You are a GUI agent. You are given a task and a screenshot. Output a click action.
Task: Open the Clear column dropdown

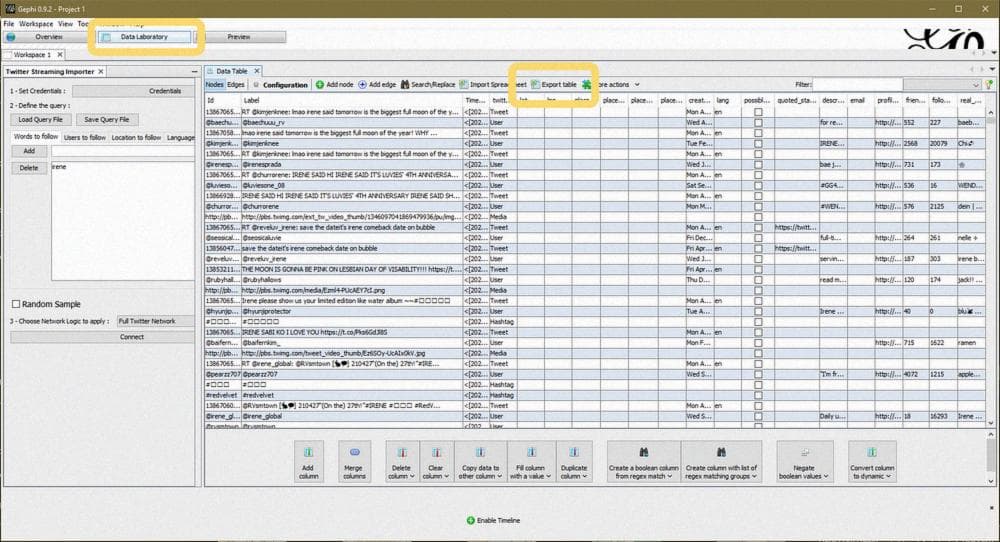pos(436,462)
